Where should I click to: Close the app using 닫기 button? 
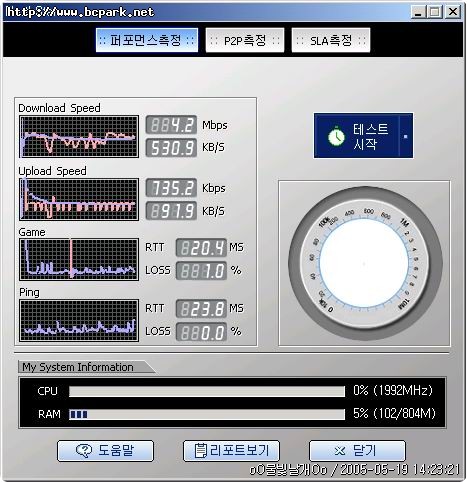[357, 451]
